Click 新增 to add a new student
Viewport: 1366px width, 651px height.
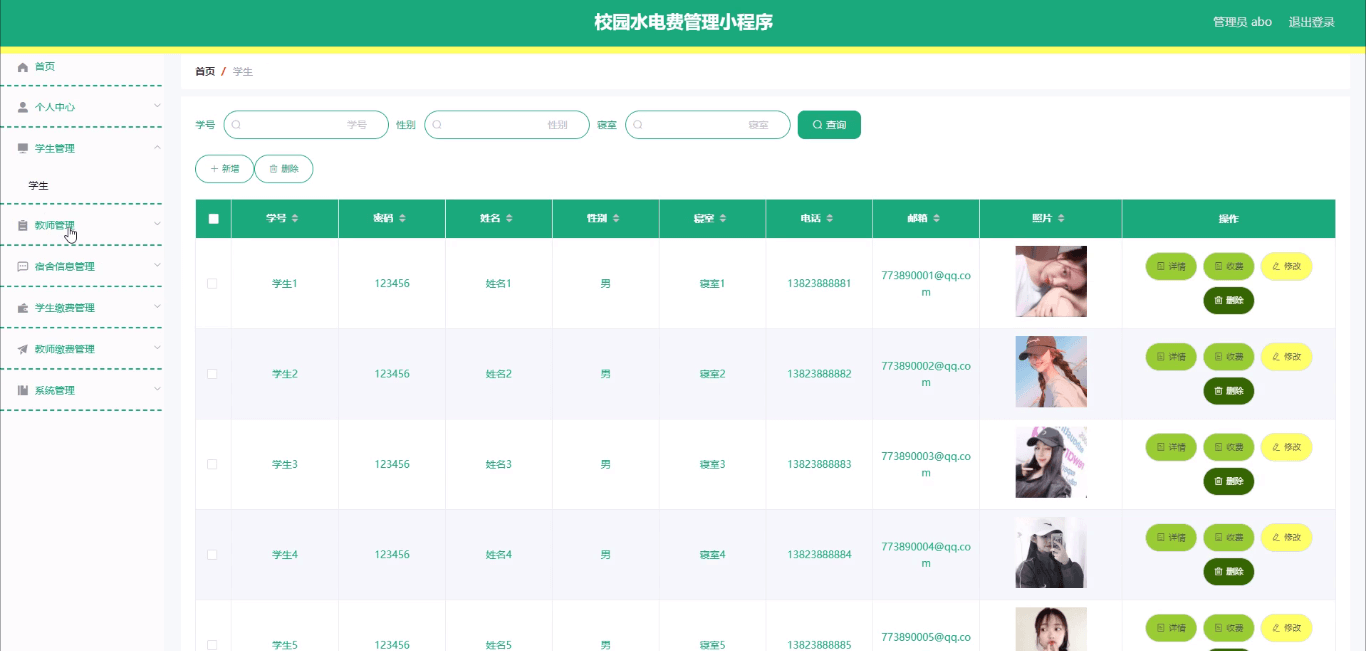(224, 168)
